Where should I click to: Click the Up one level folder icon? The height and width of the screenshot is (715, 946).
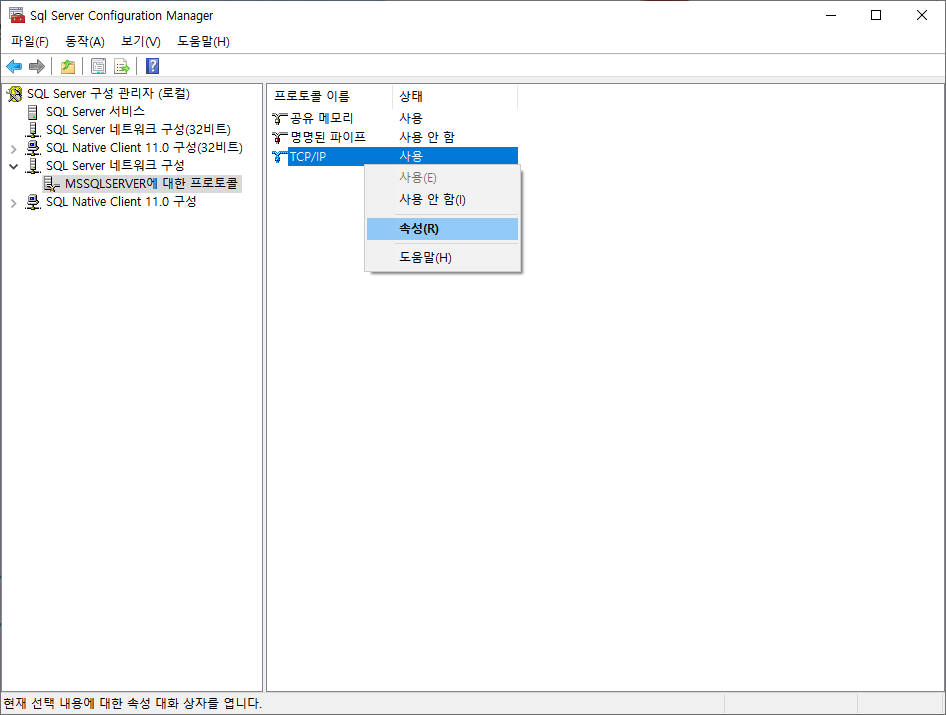pyautogui.click(x=68, y=66)
